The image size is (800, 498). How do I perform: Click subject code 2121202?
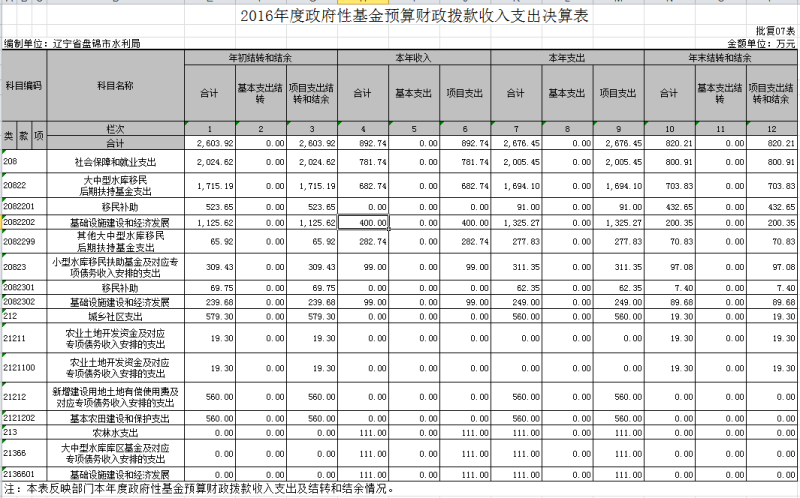point(24,418)
